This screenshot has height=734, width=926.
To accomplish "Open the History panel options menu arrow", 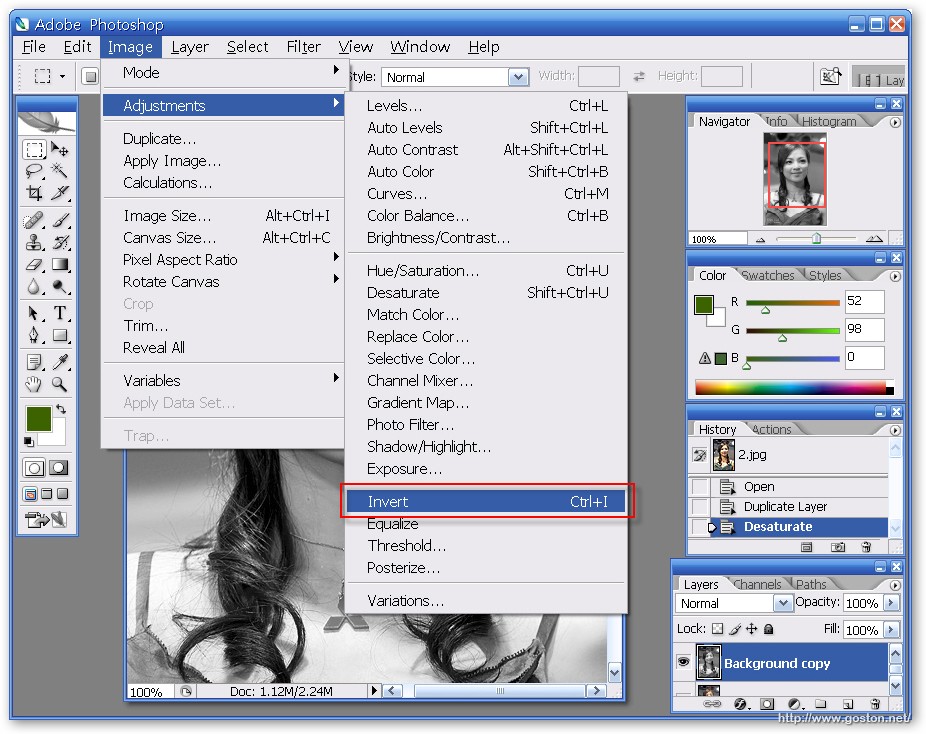I will [x=895, y=430].
